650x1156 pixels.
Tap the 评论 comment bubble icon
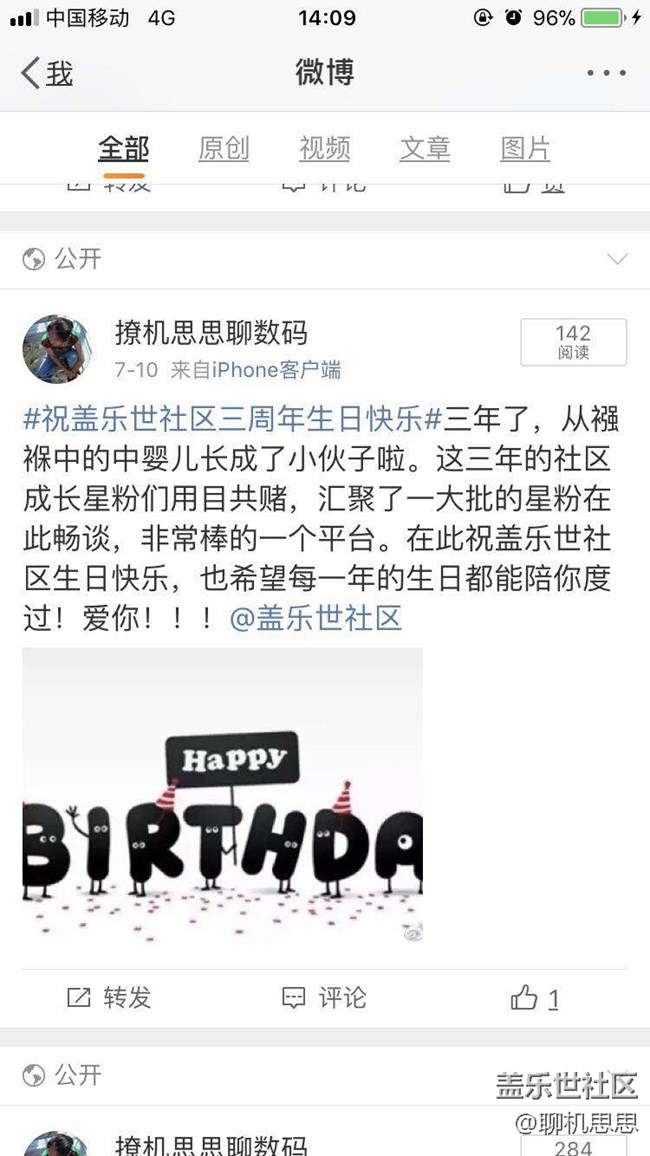click(293, 998)
